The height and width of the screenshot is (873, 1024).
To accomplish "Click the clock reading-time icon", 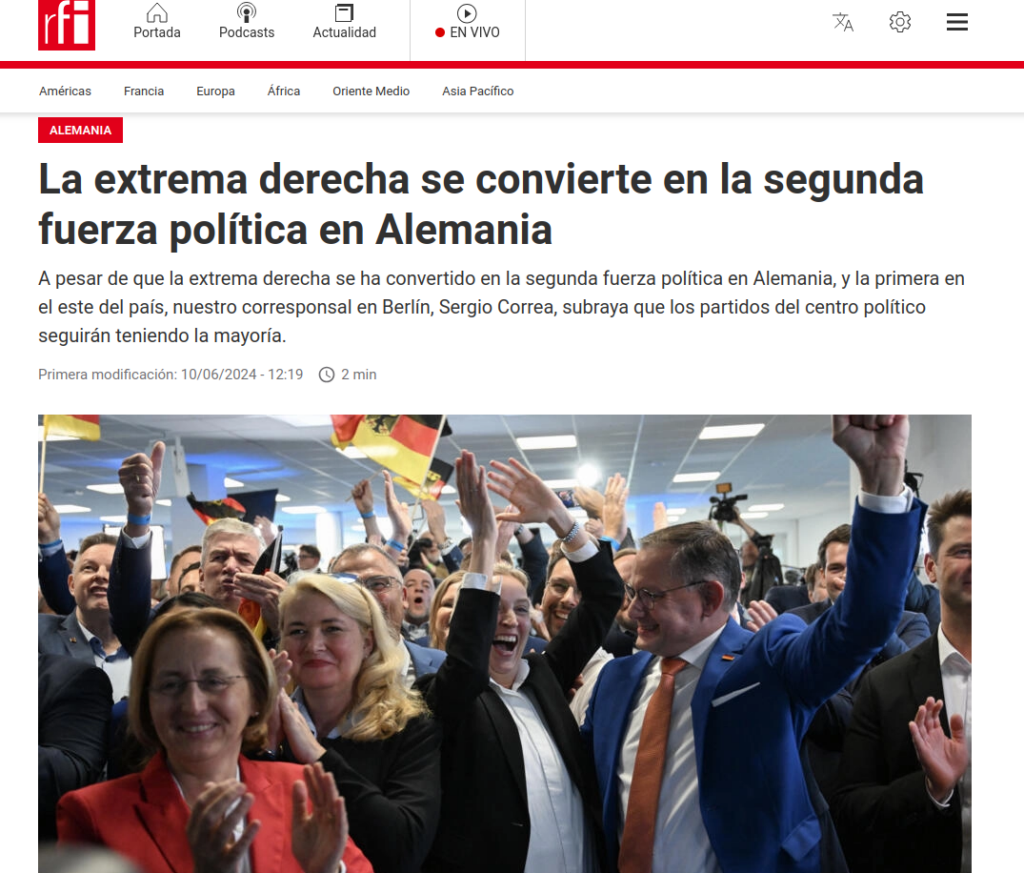I will (327, 375).
